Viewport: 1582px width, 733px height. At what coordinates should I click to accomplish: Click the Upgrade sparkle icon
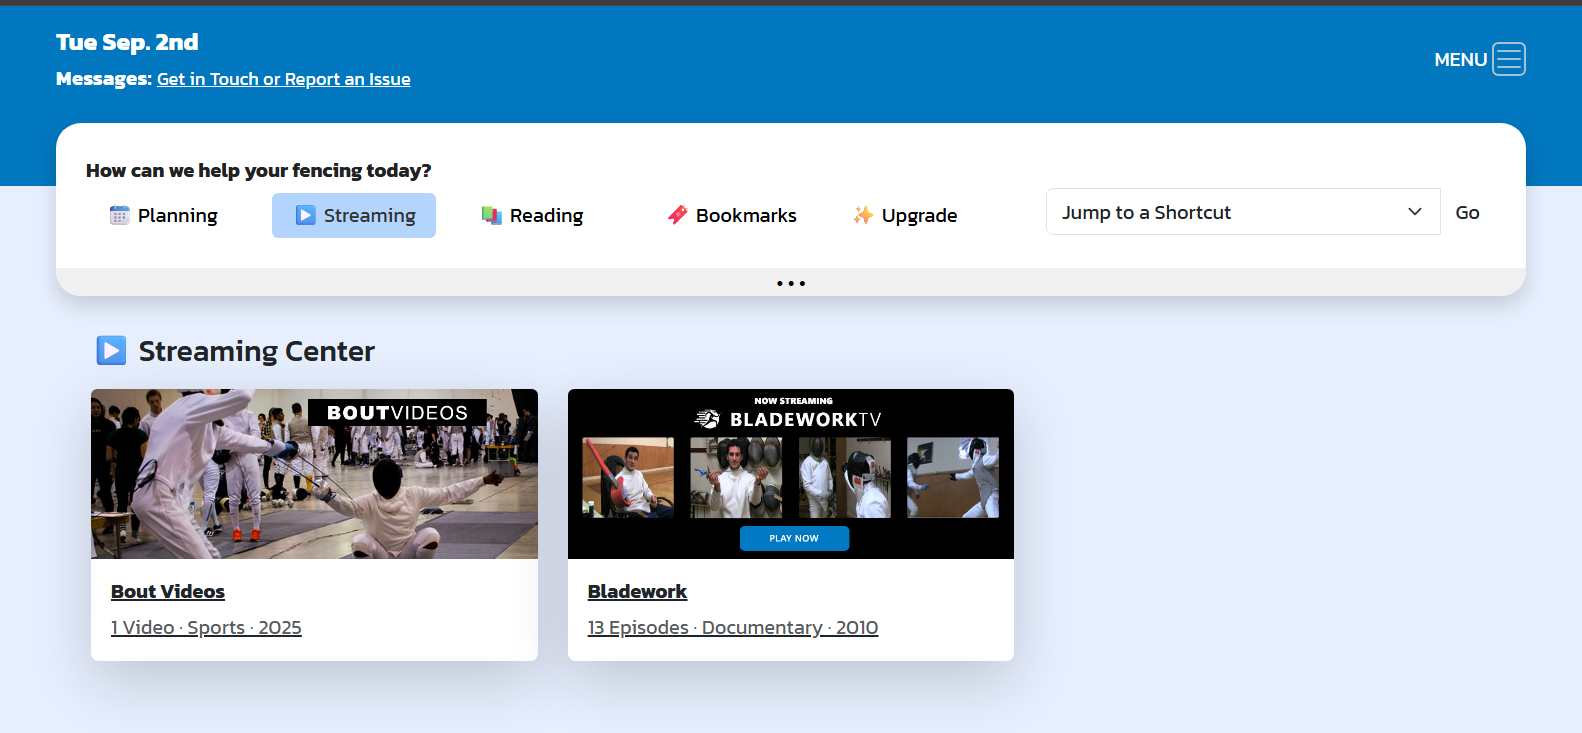click(x=863, y=215)
